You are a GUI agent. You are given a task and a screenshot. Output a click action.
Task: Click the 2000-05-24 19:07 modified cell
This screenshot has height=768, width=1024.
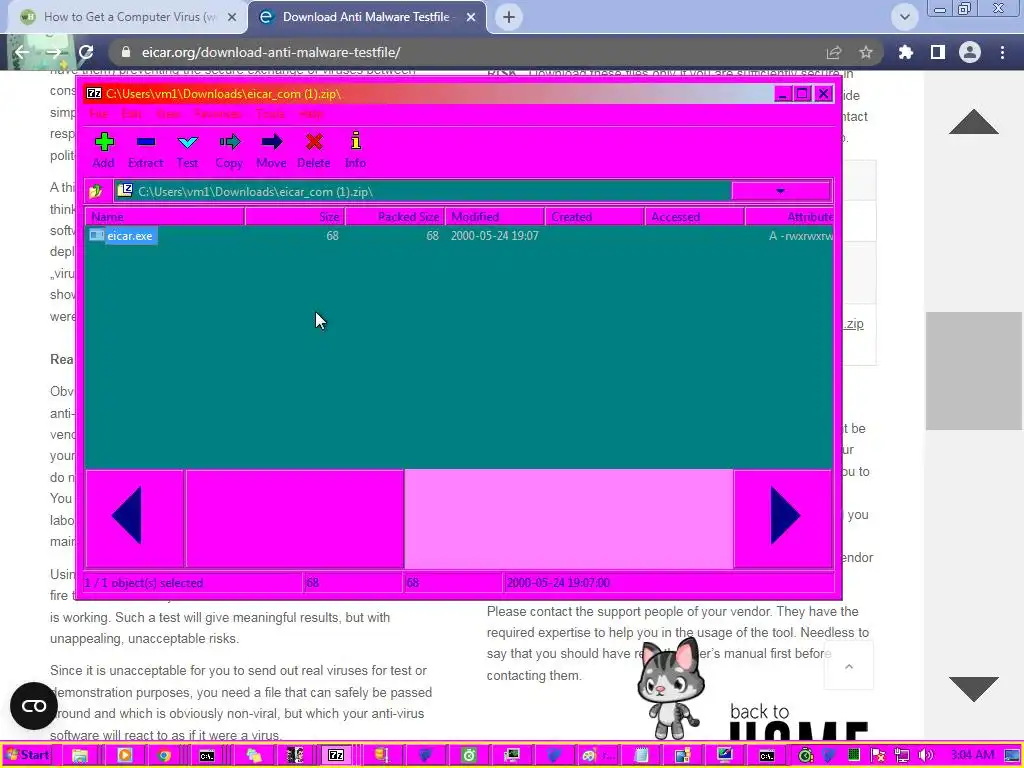(494, 236)
